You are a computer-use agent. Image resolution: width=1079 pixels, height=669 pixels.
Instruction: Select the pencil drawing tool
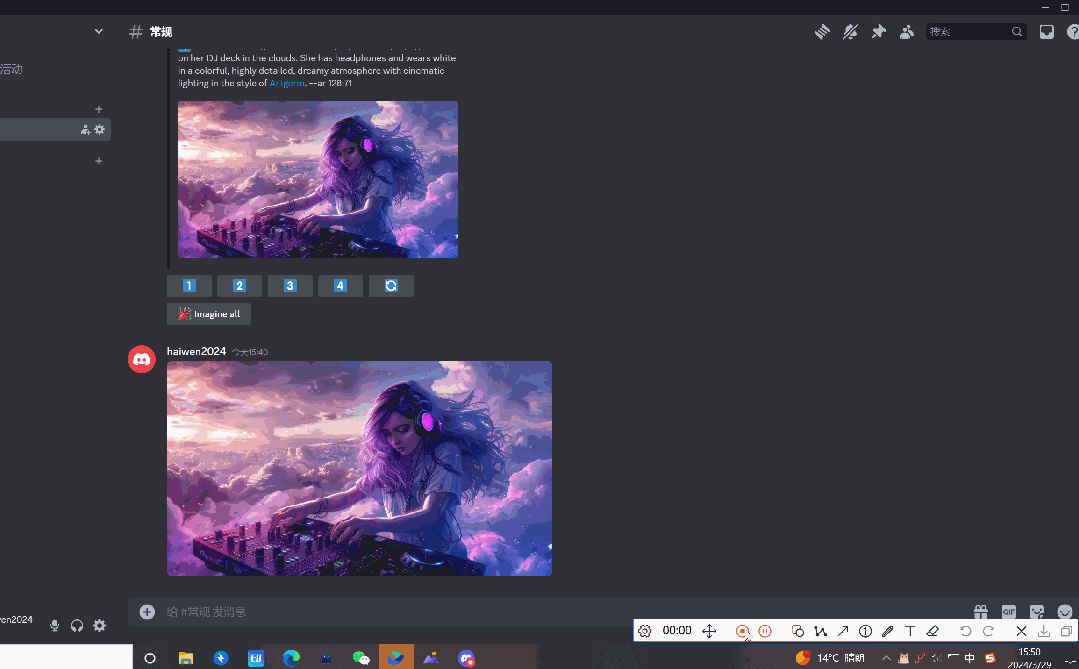tap(888, 631)
